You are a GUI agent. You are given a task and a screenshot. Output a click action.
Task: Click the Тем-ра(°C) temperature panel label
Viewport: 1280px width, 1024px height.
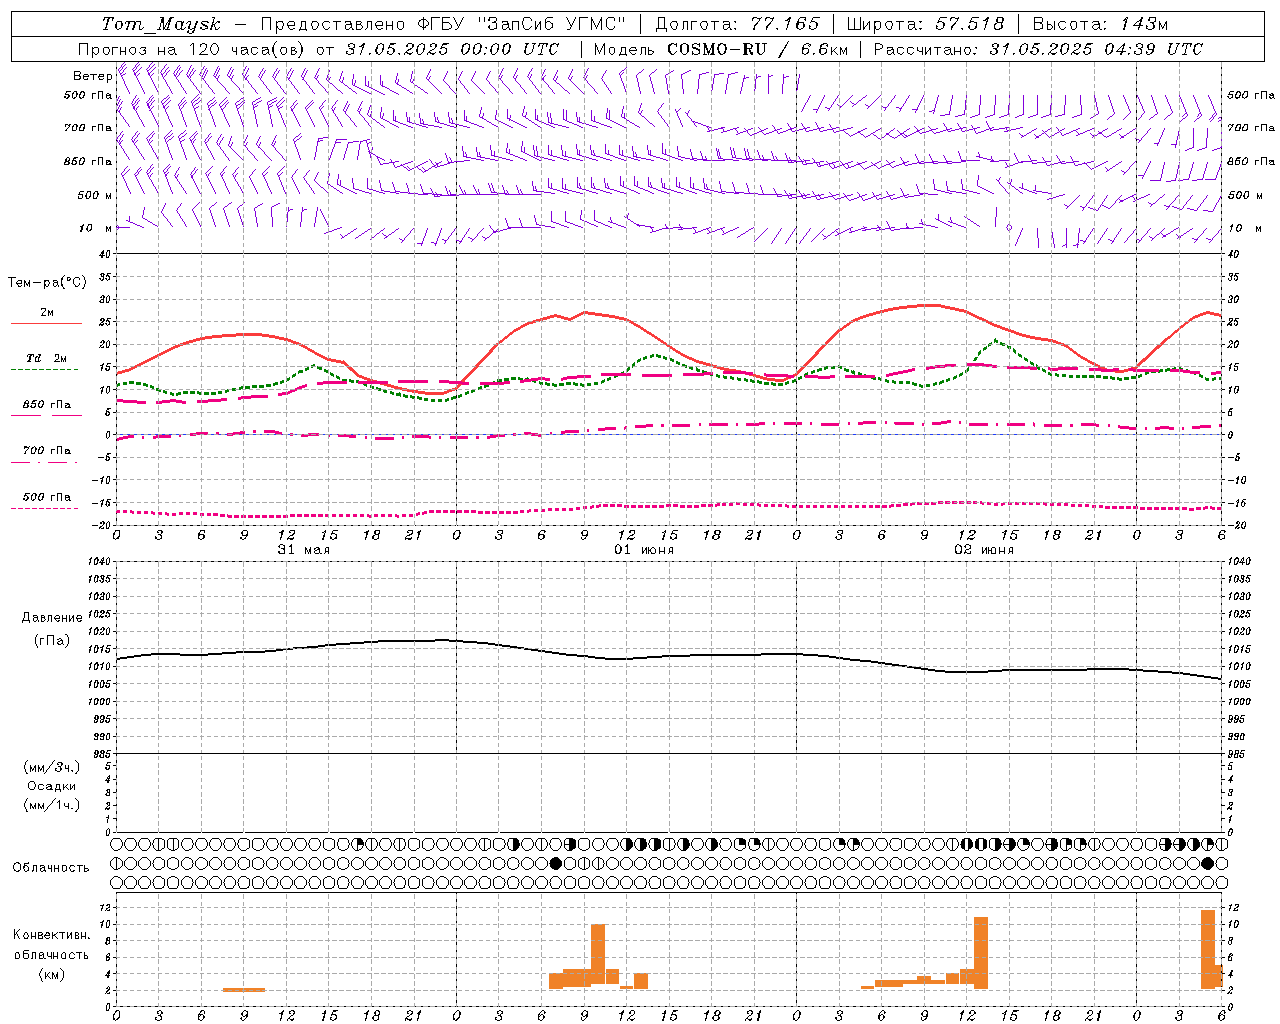(47, 283)
